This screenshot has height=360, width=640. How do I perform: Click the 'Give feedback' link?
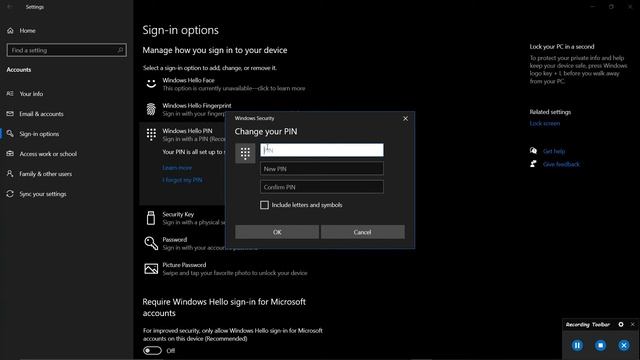click(561, 164)
